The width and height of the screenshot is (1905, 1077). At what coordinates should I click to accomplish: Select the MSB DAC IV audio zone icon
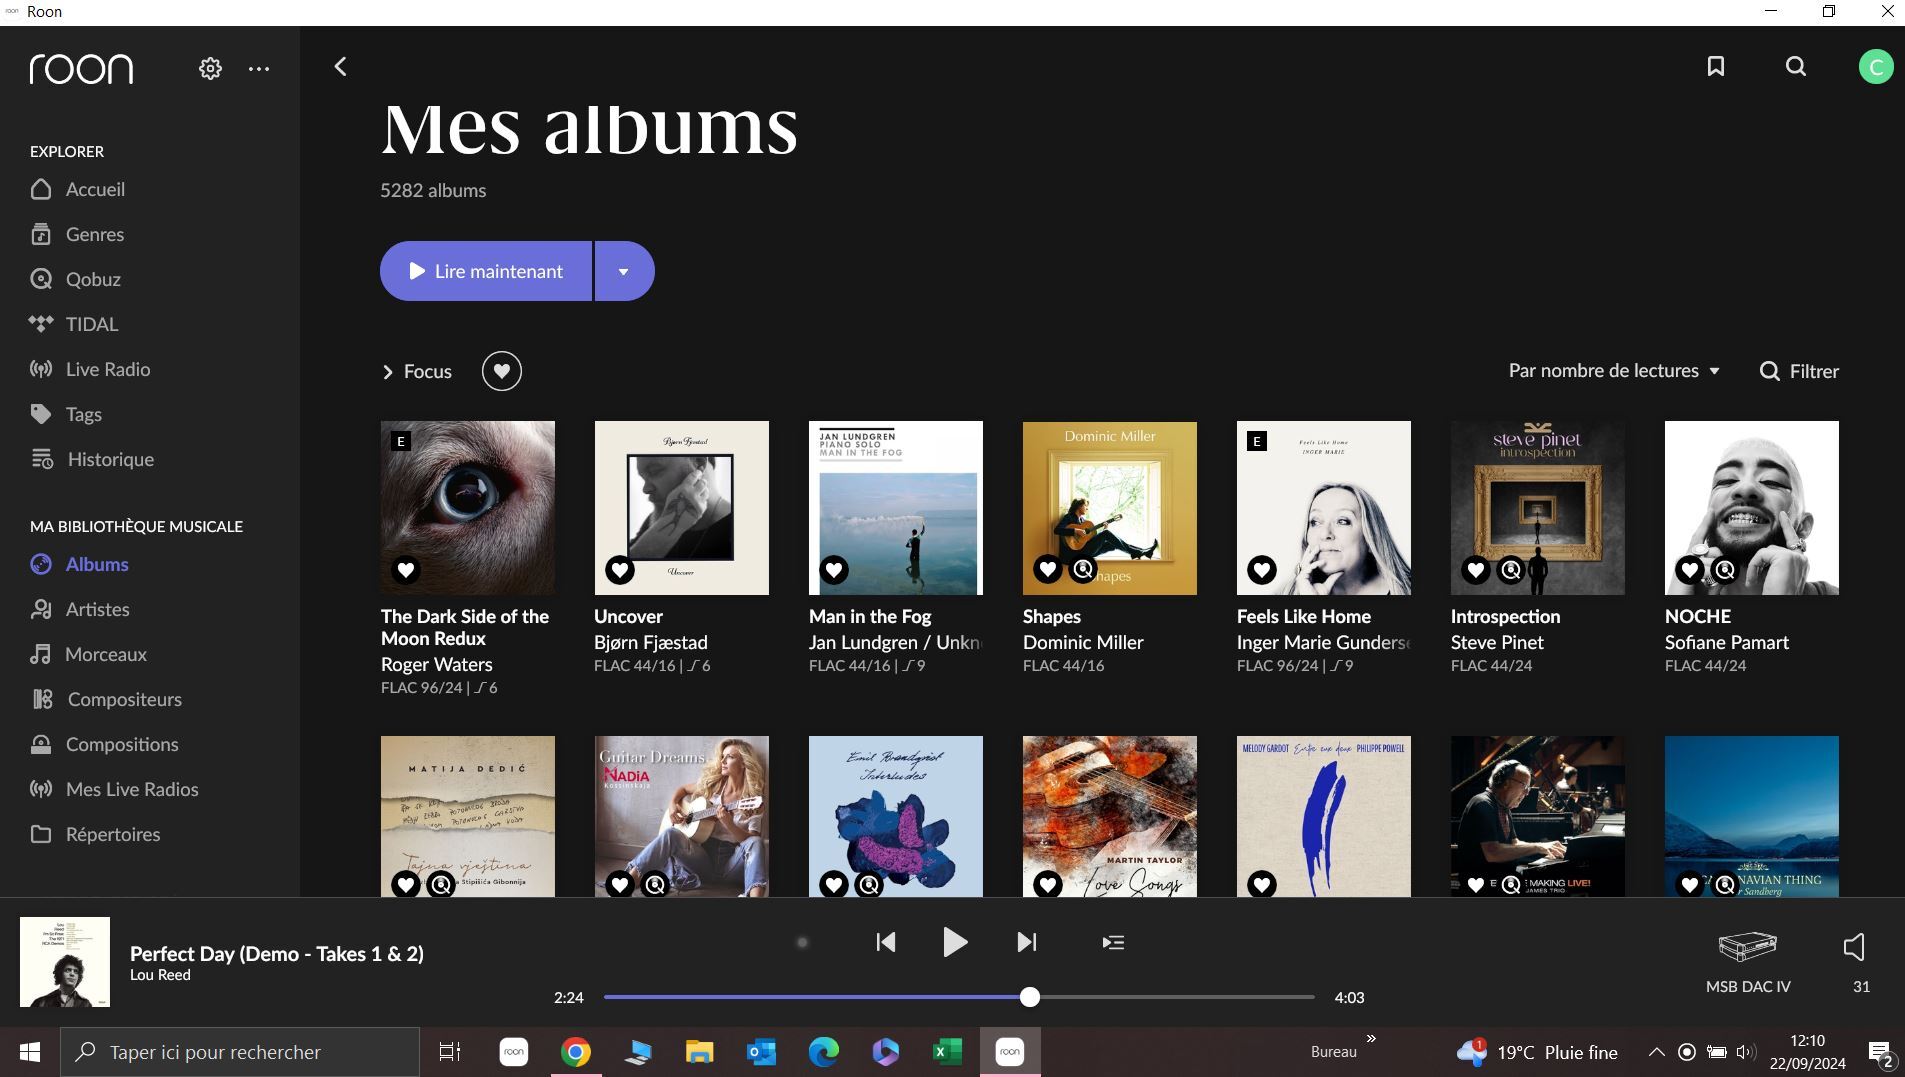(x=1747, y=946)
